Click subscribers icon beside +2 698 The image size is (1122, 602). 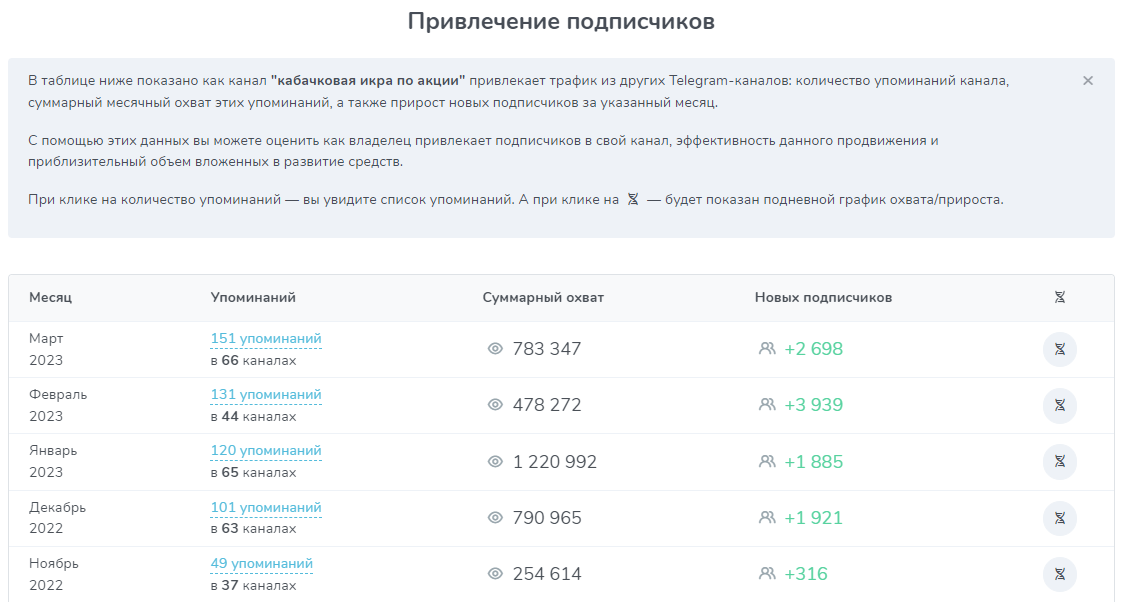click(x=767, y=349)
